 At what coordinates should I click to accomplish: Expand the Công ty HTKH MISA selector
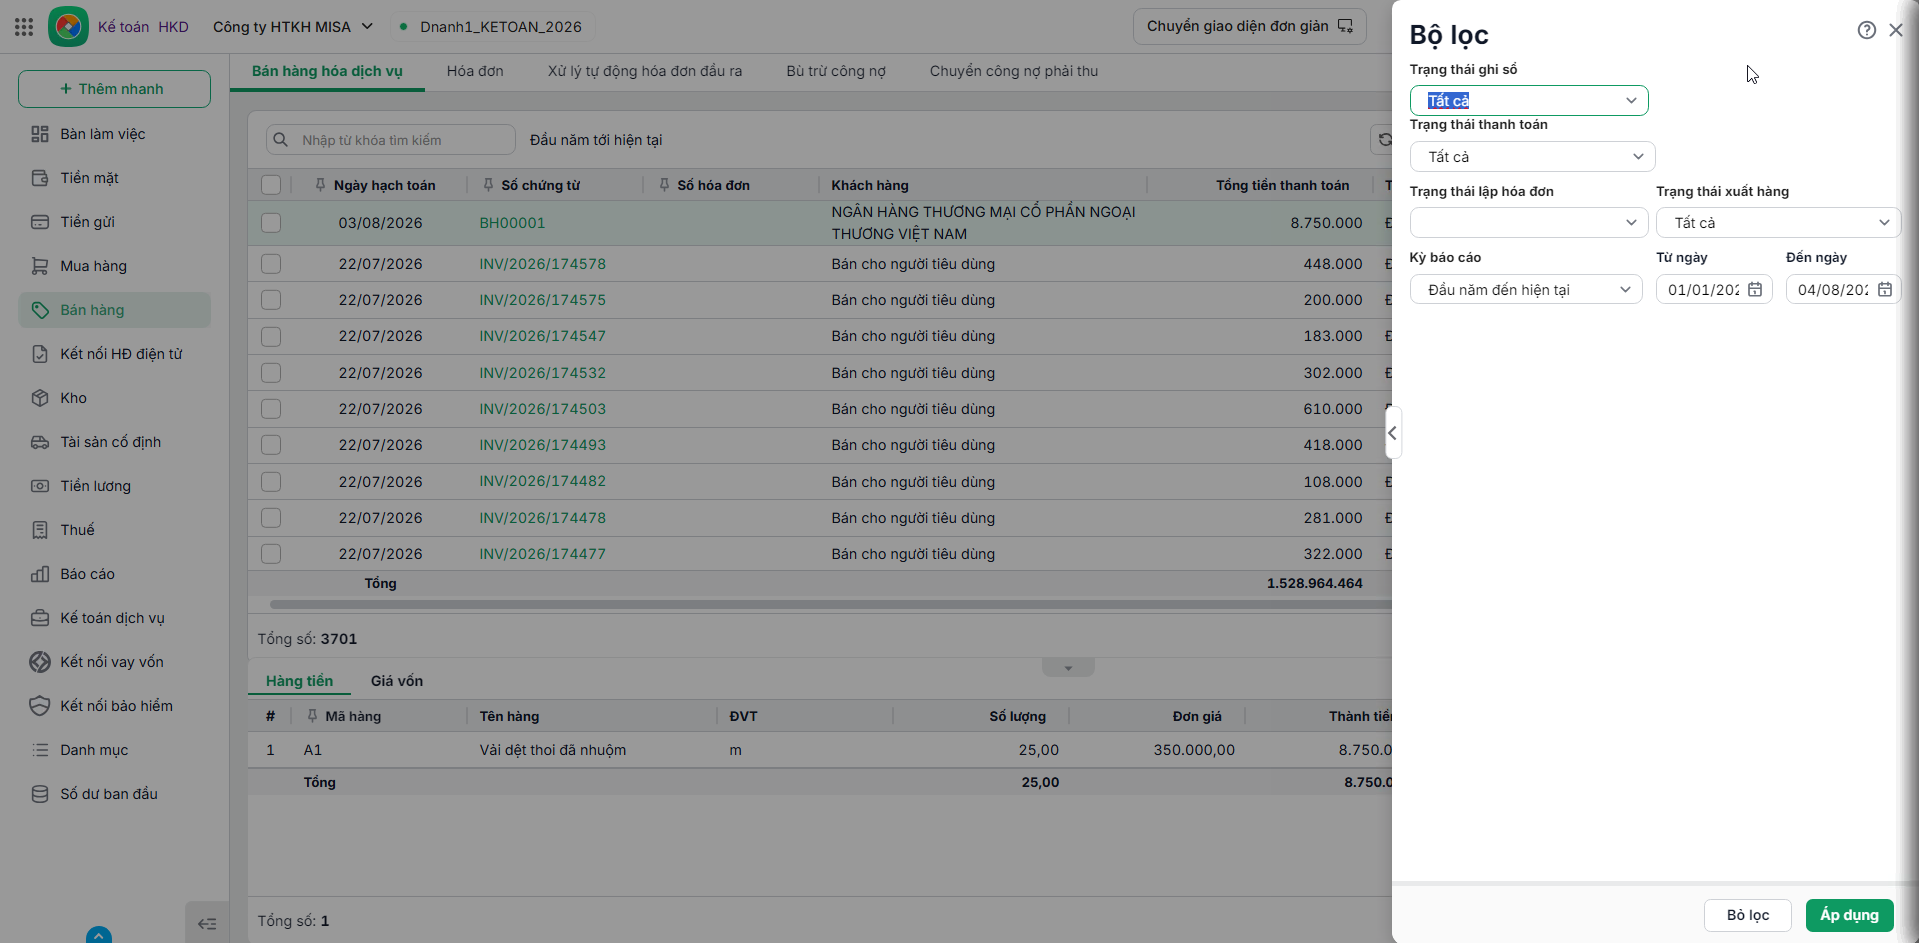(x=293, y=27)
